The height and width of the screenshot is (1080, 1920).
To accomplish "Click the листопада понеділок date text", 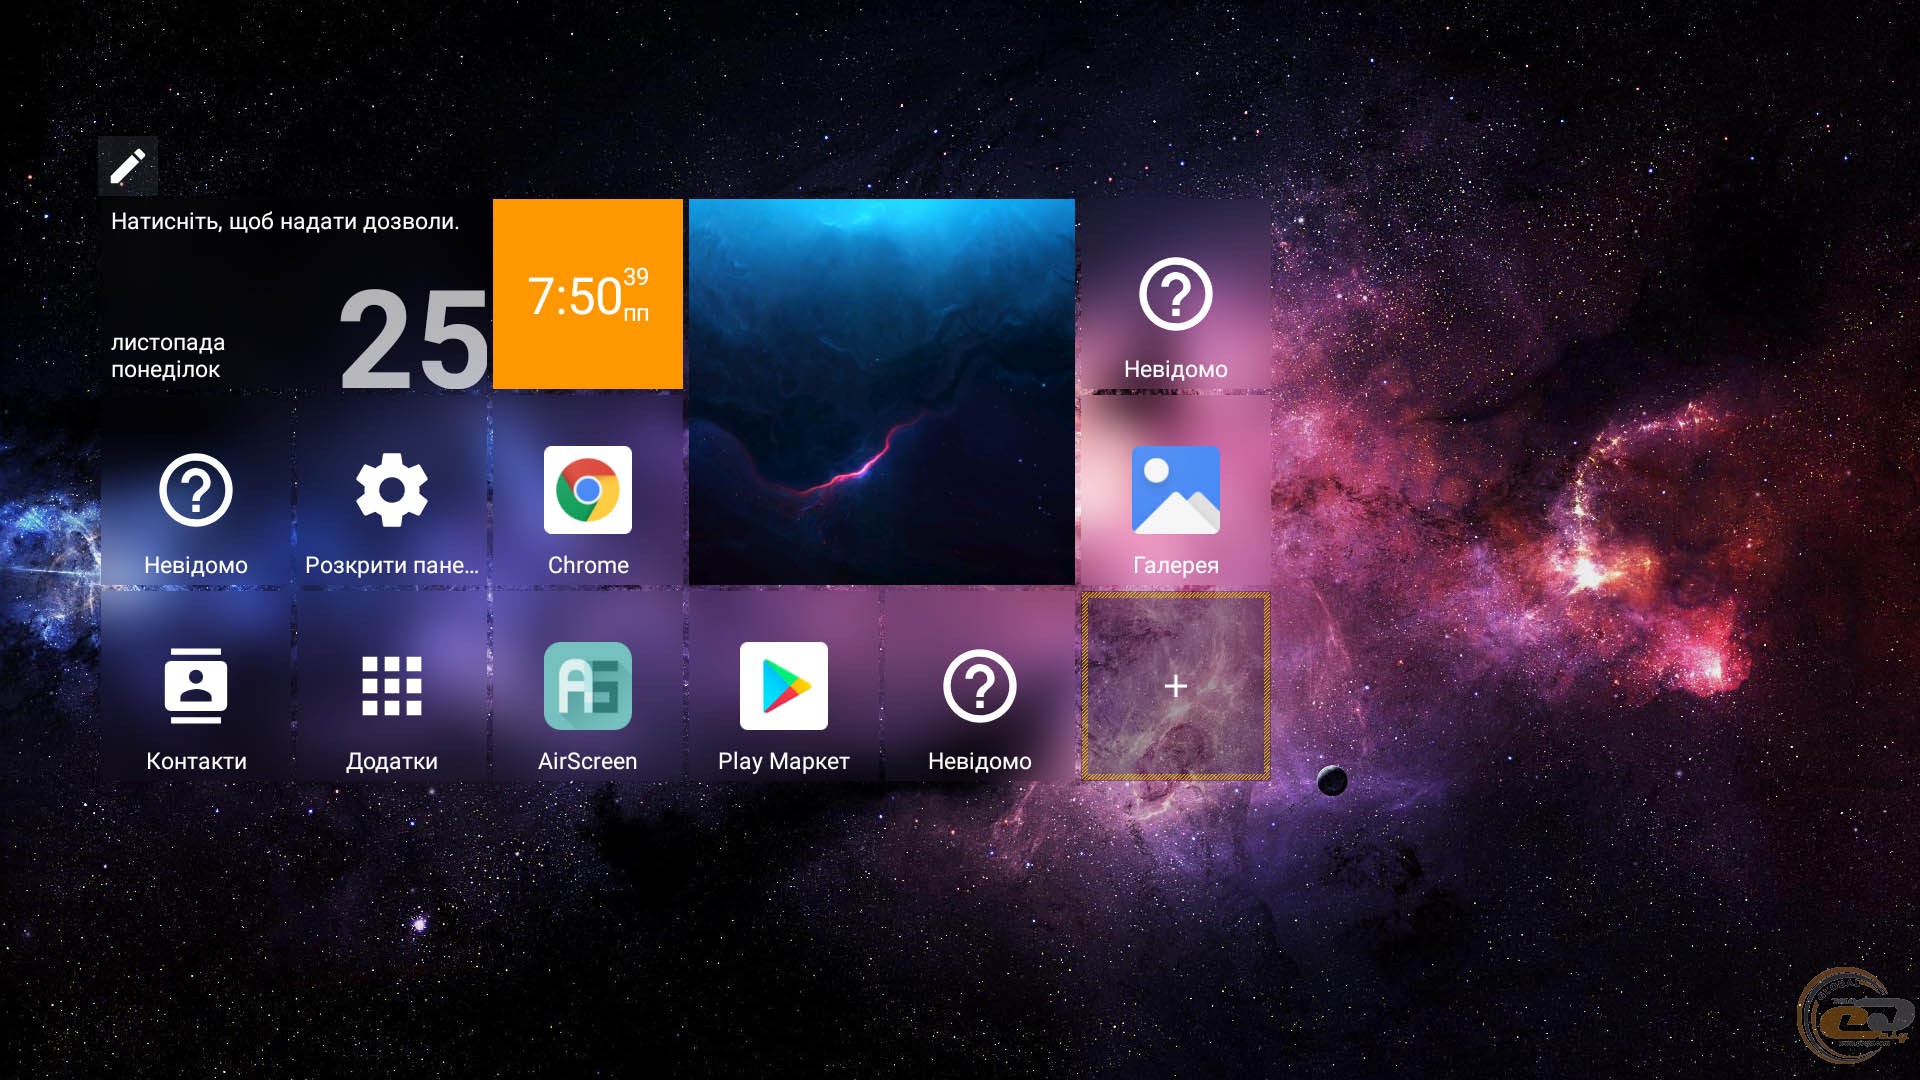I will (168, 356).
